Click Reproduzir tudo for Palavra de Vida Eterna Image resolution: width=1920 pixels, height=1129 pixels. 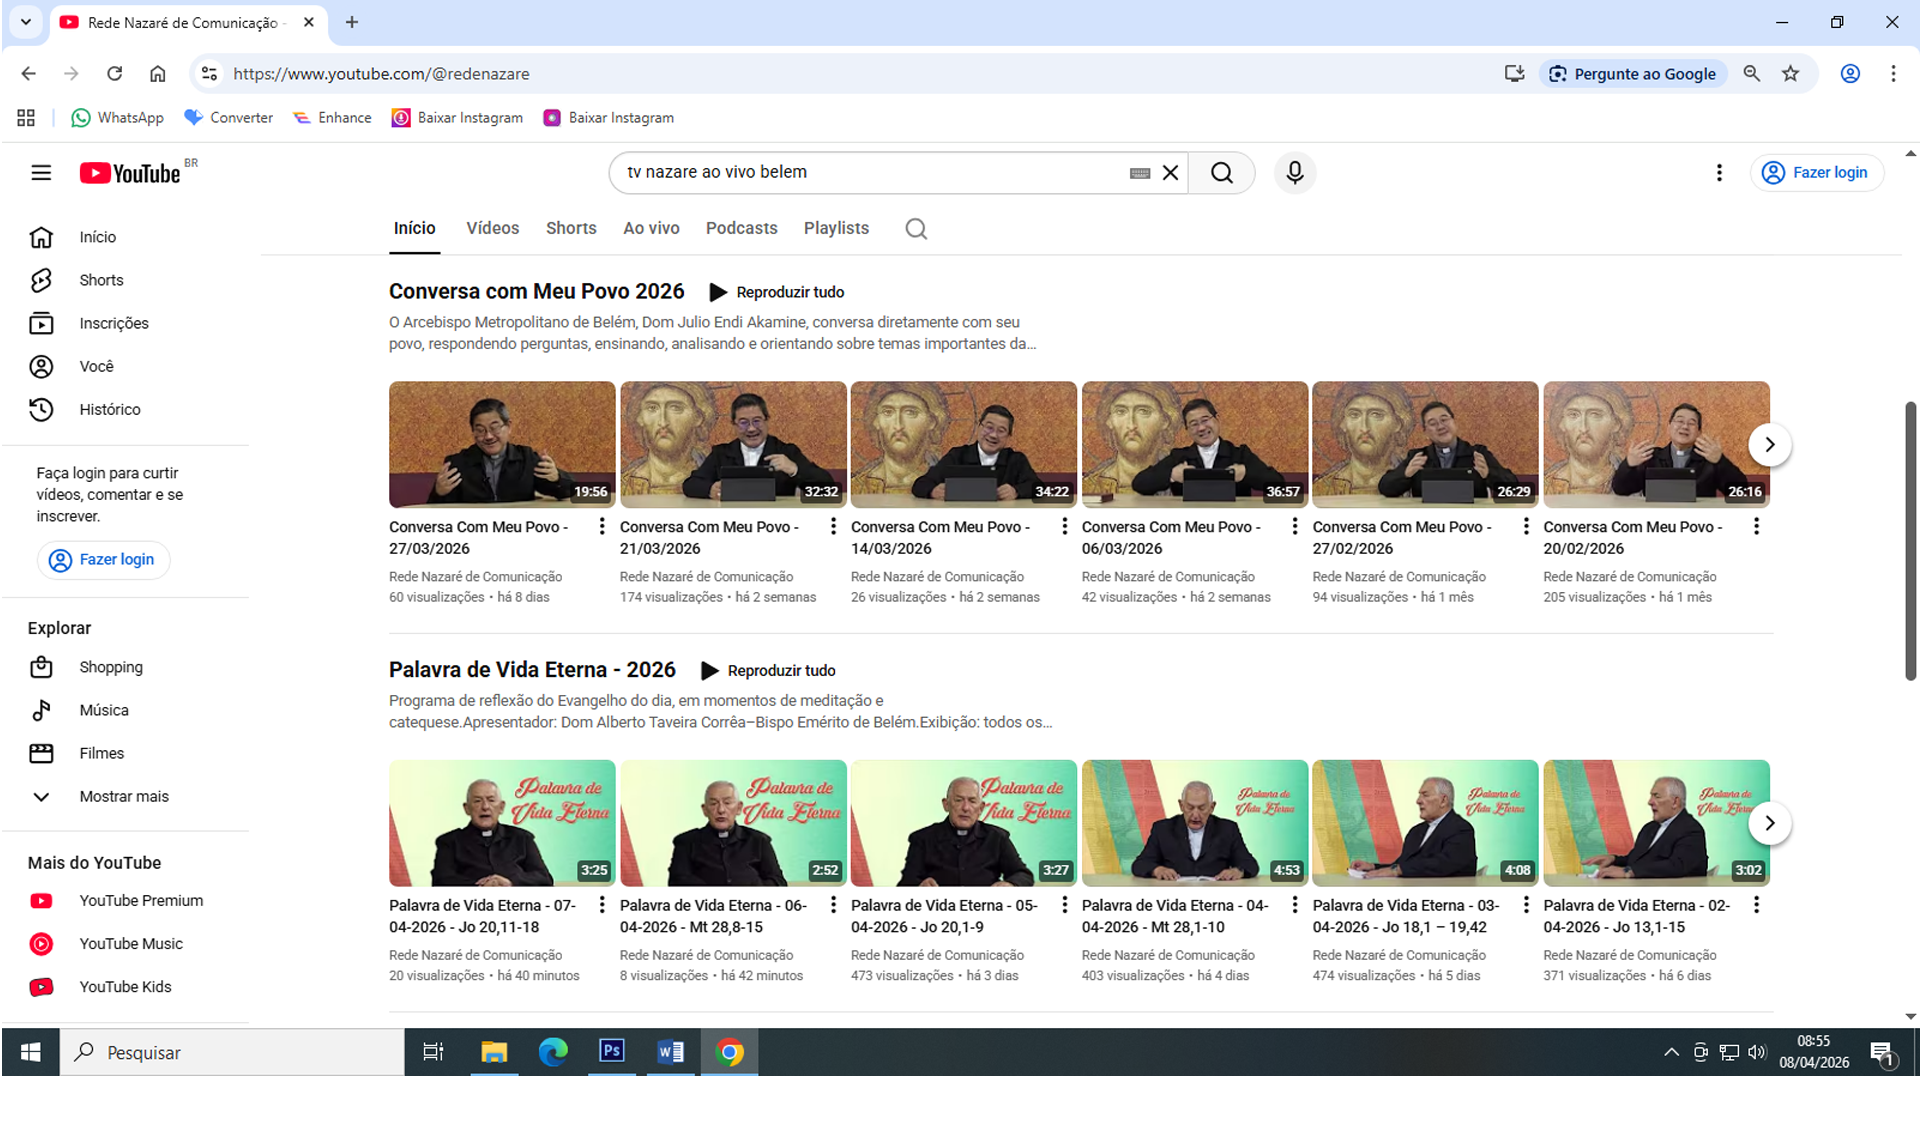pyautogui.click(x=768, y=670)
